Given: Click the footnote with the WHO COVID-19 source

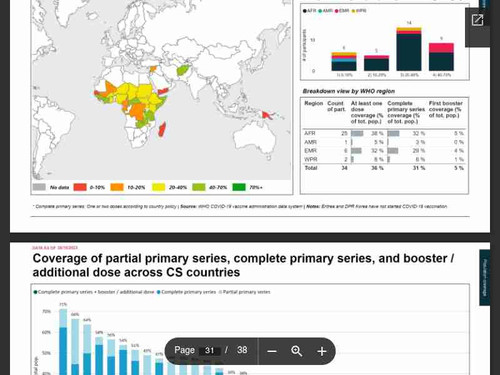Looking at the screenshot, I should pyautogui.click(x=240, y=206).
